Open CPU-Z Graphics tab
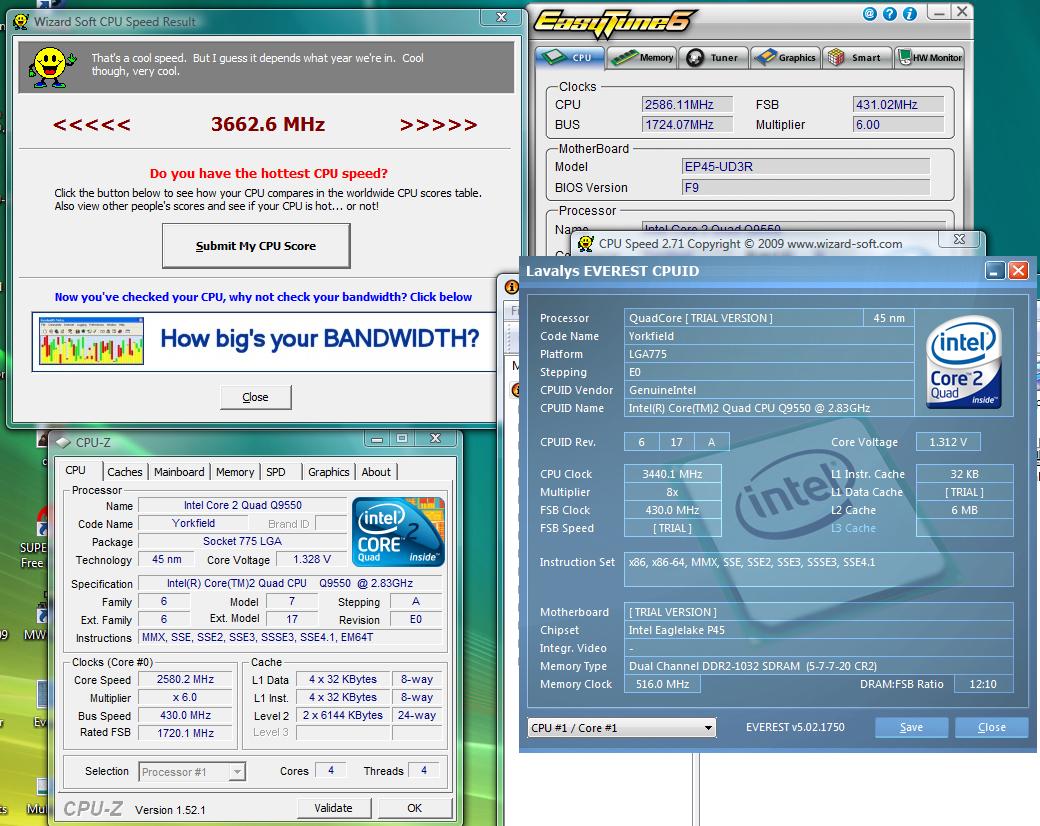The image size is (1040, 826). point(328,472)
